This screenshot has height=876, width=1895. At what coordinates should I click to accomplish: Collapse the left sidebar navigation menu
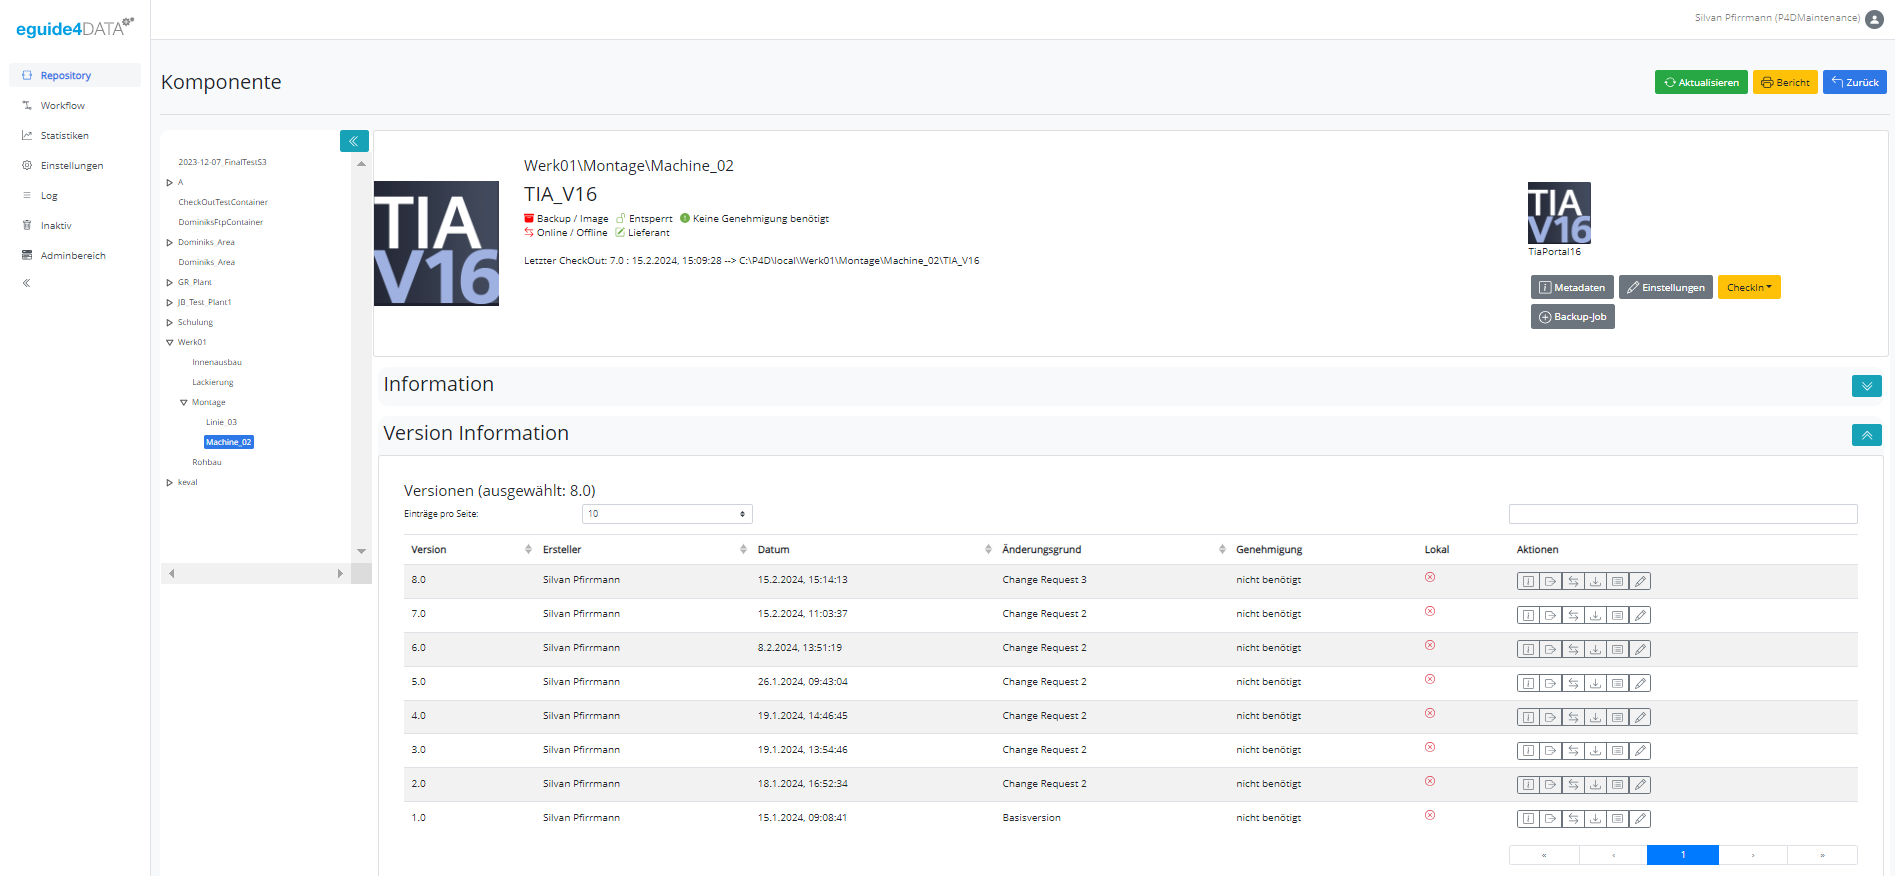27,283
